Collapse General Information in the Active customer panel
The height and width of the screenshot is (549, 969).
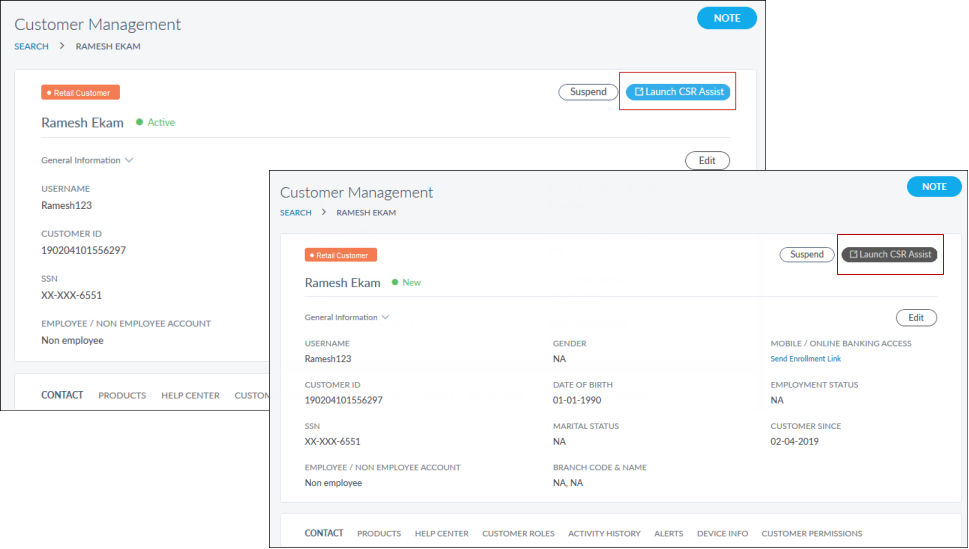click(86, 160)
